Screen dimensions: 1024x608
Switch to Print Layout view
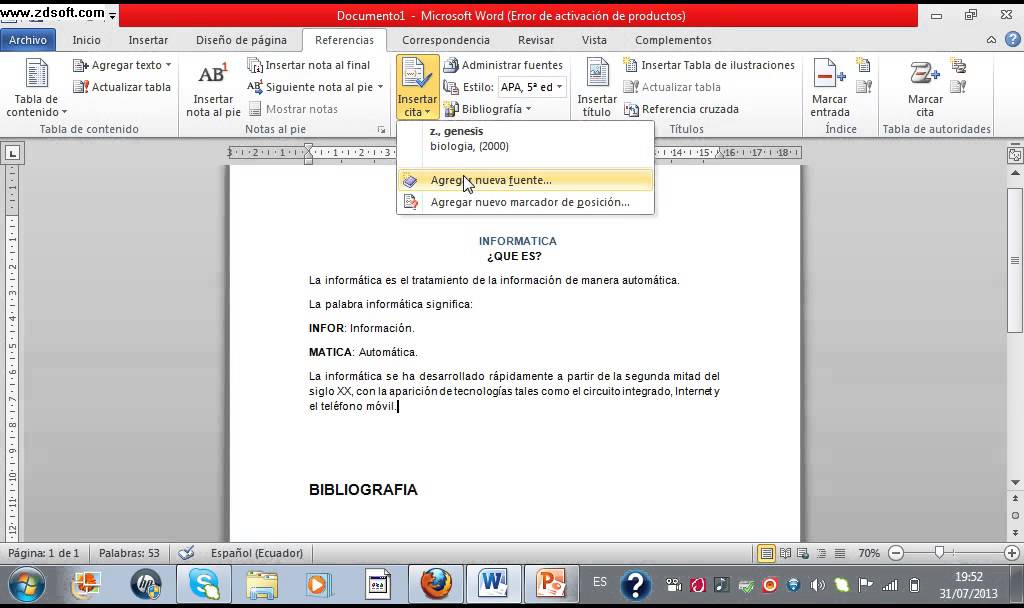(766, 554)
